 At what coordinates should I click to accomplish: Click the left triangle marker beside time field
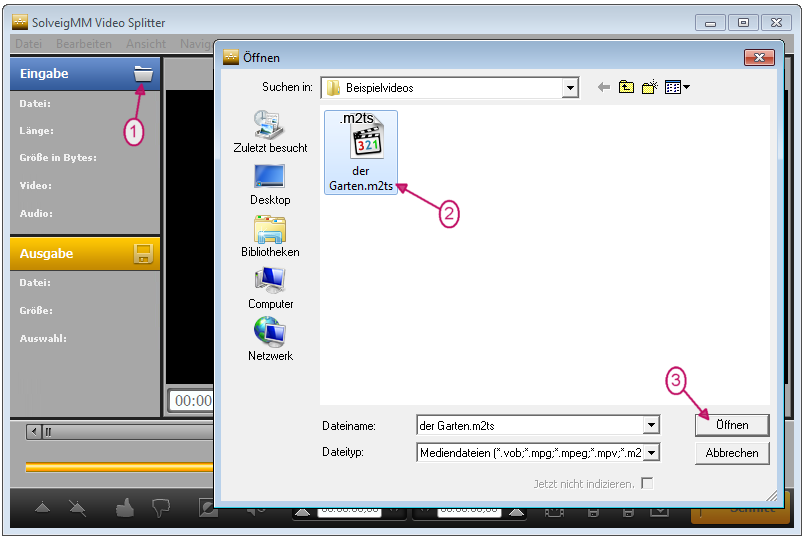[x=302, y=512]
